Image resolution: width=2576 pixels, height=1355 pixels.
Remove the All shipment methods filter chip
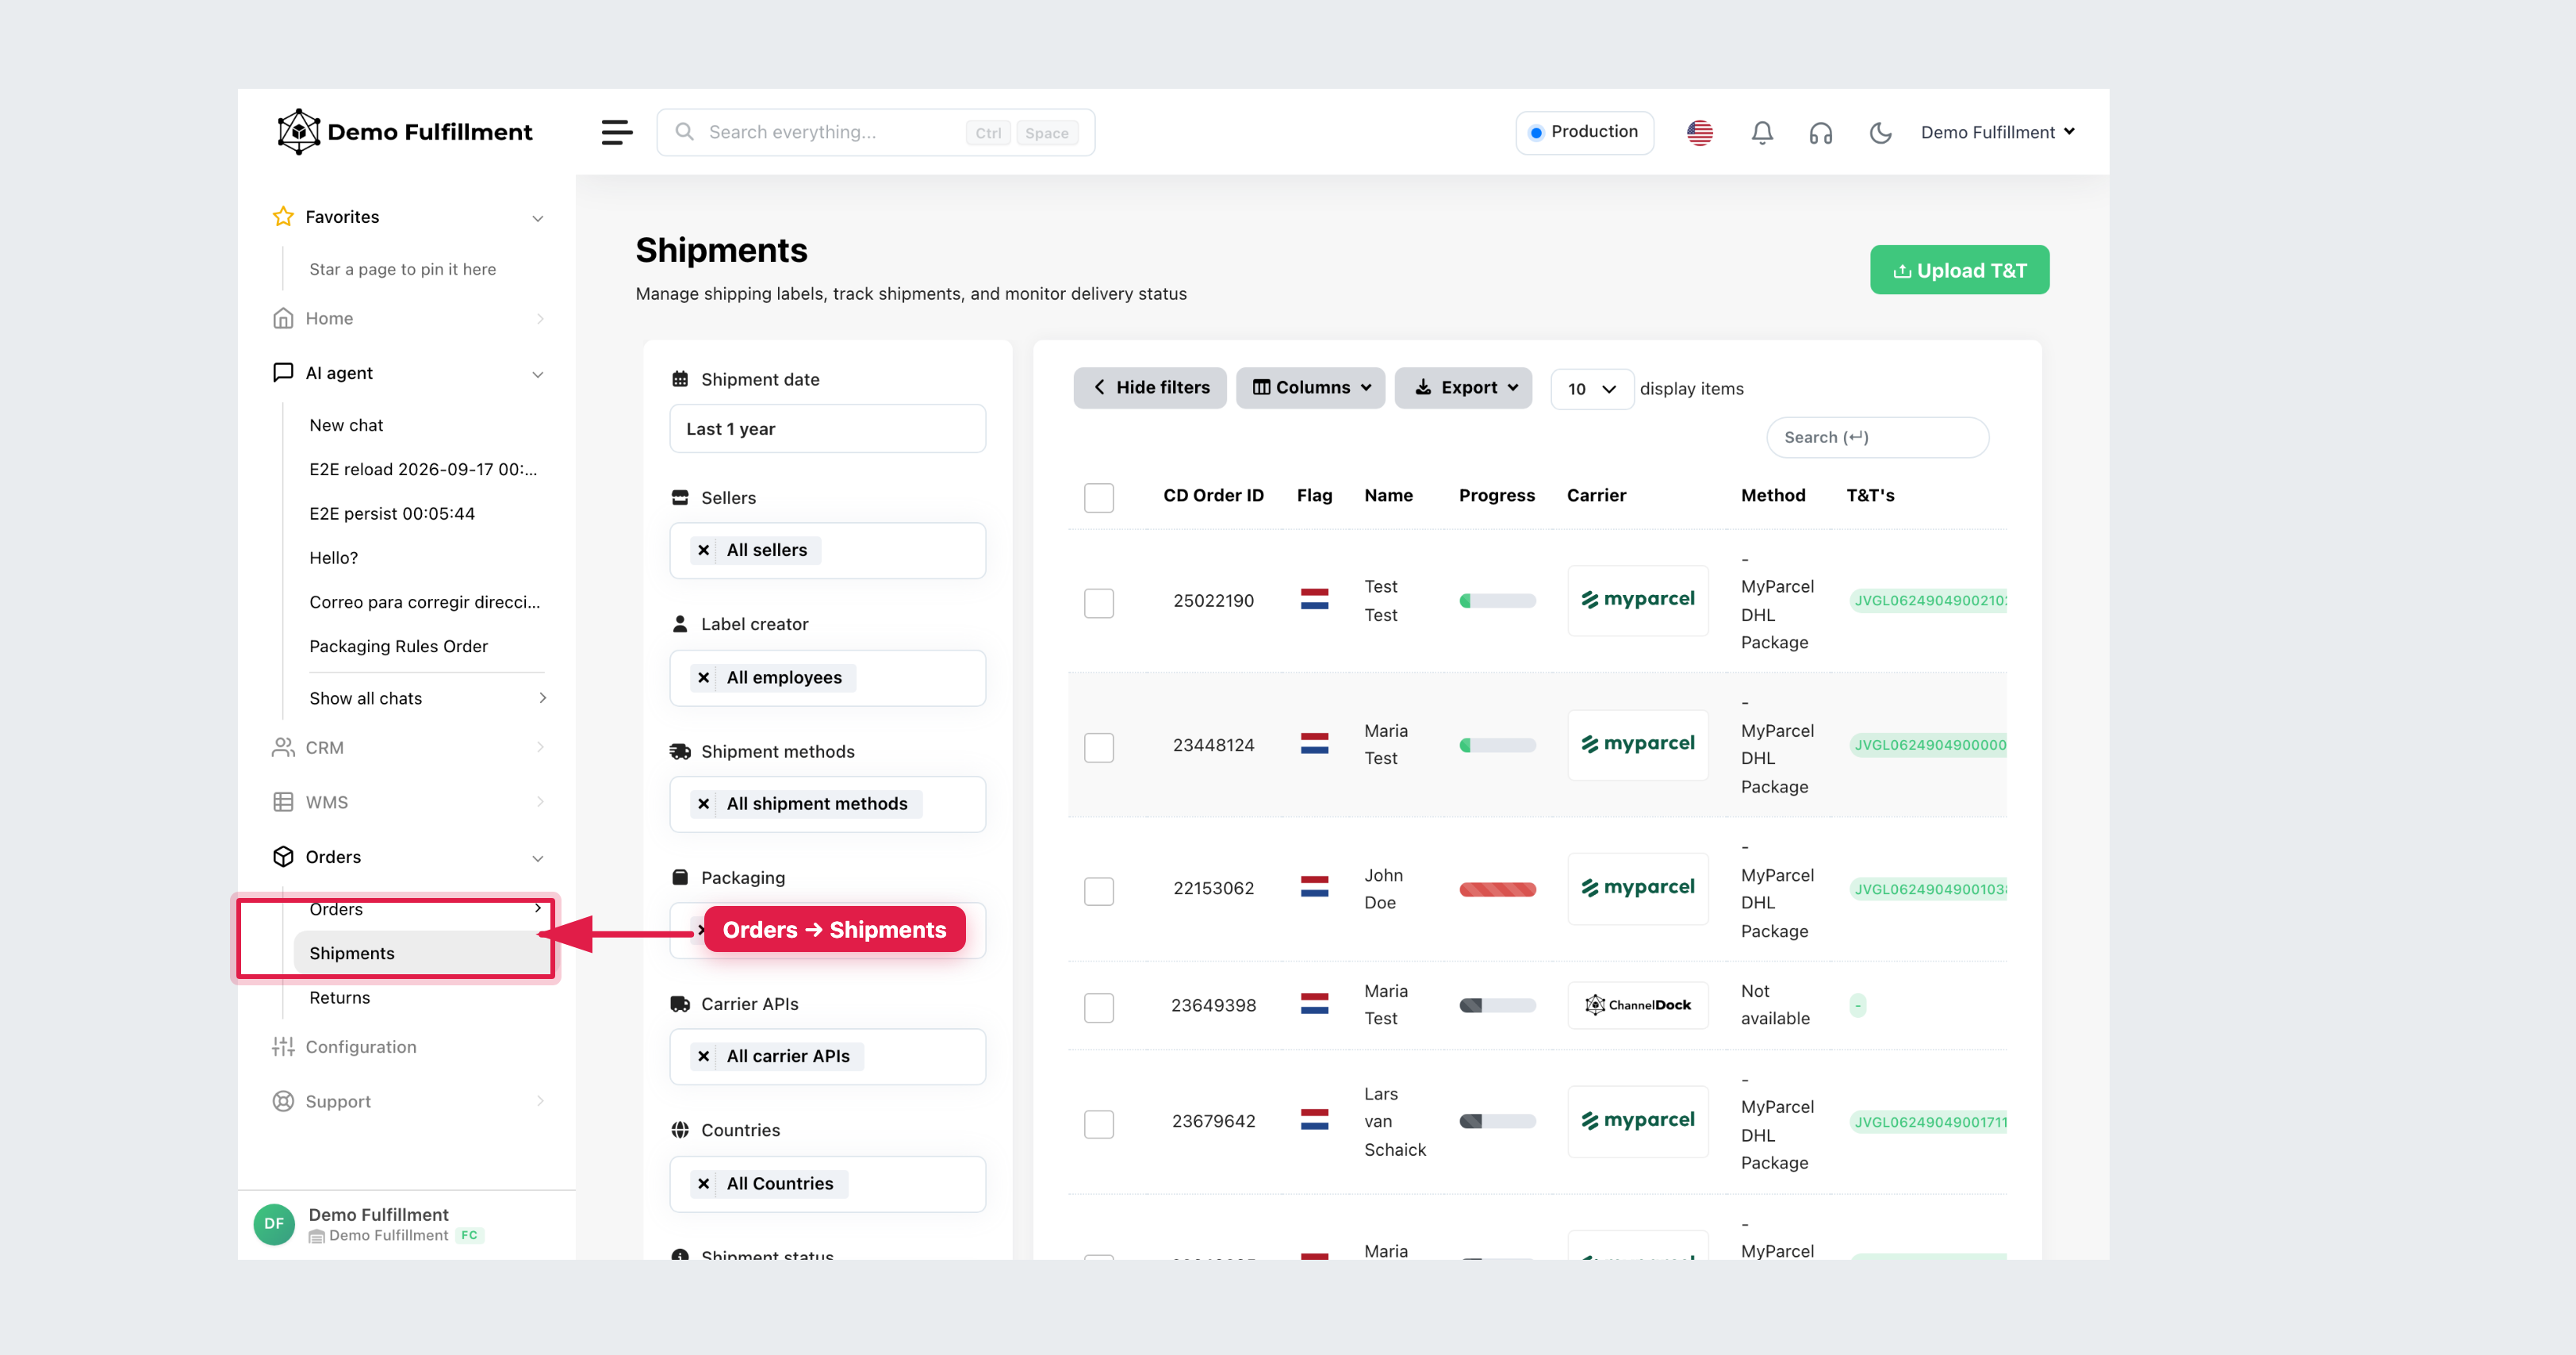(704, 804)
